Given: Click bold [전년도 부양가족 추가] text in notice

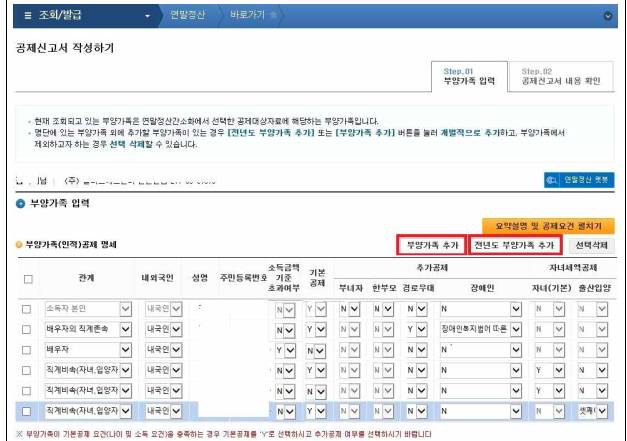Looking at the screenshot, I should [x=271, y=133].
